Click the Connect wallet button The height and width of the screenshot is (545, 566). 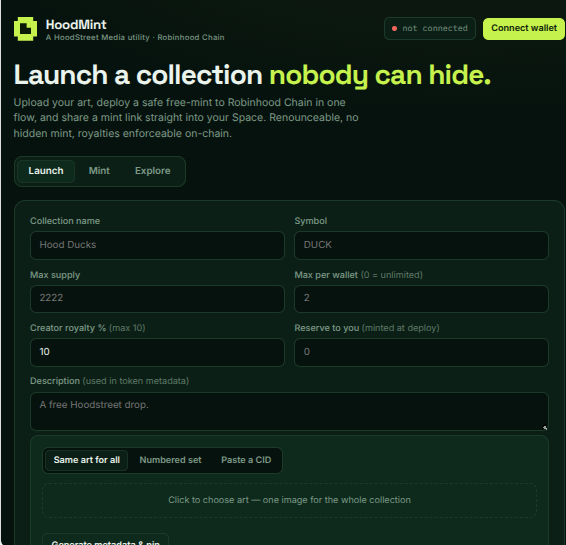click(524, 29)
